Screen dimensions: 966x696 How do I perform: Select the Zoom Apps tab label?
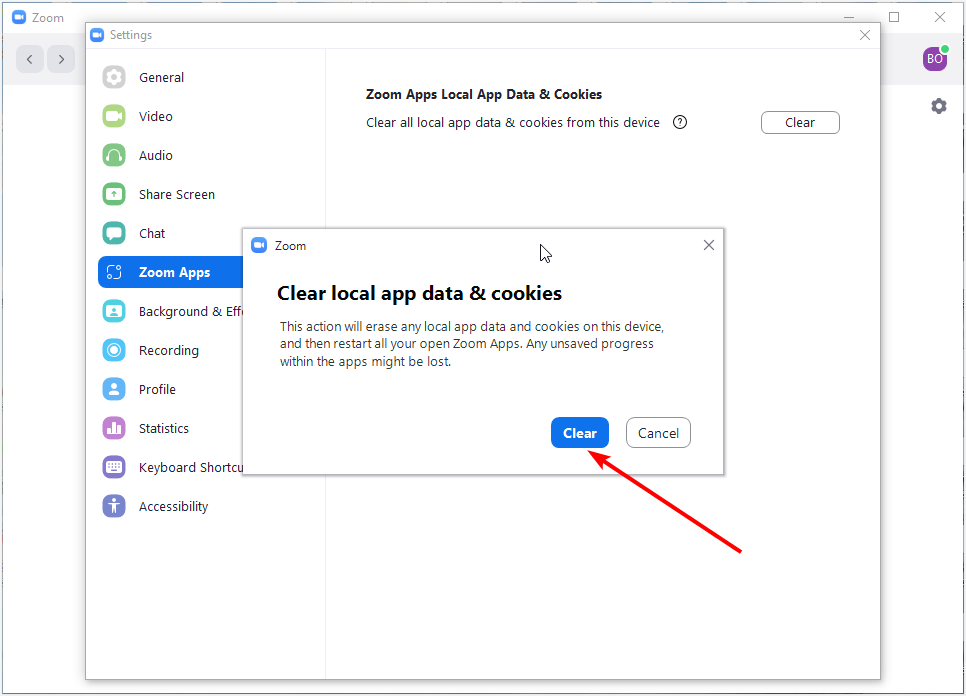click(174, 272)
